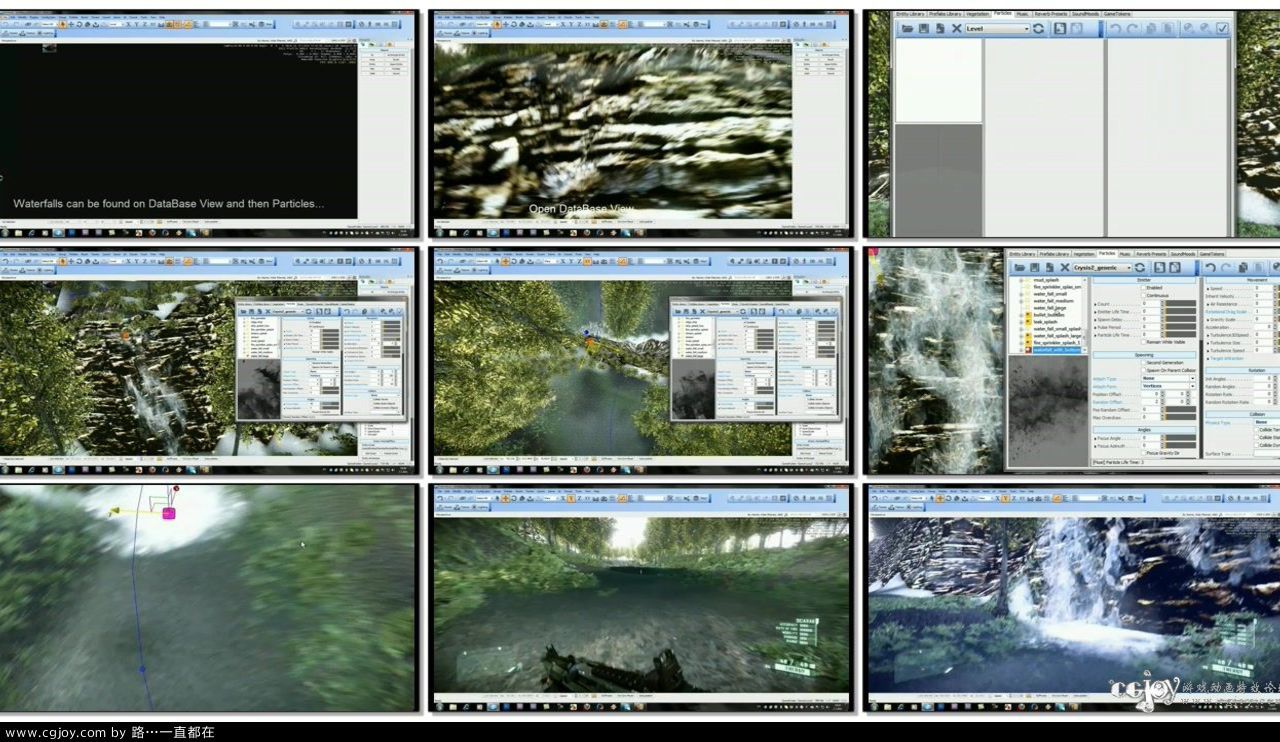The width and height of the screenshot is (1280, 742).
Task: Select water_fall_large in particle tree
Action: (1050, 308)
